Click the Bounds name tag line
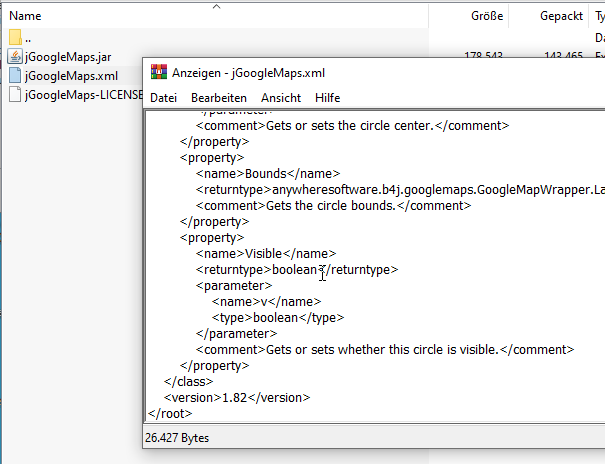Viewport: 605px width, 464px height. (x=268, y=173)
